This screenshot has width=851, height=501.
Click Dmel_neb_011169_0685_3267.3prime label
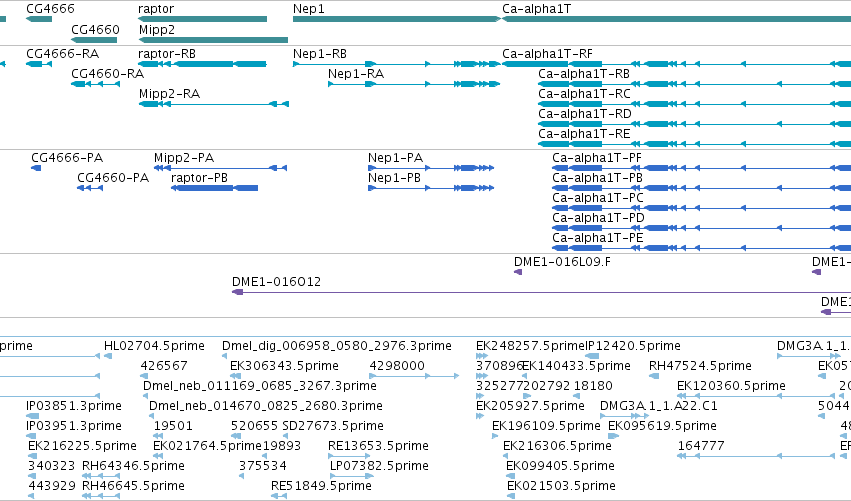pyautogui.click(x=259, y=386)
